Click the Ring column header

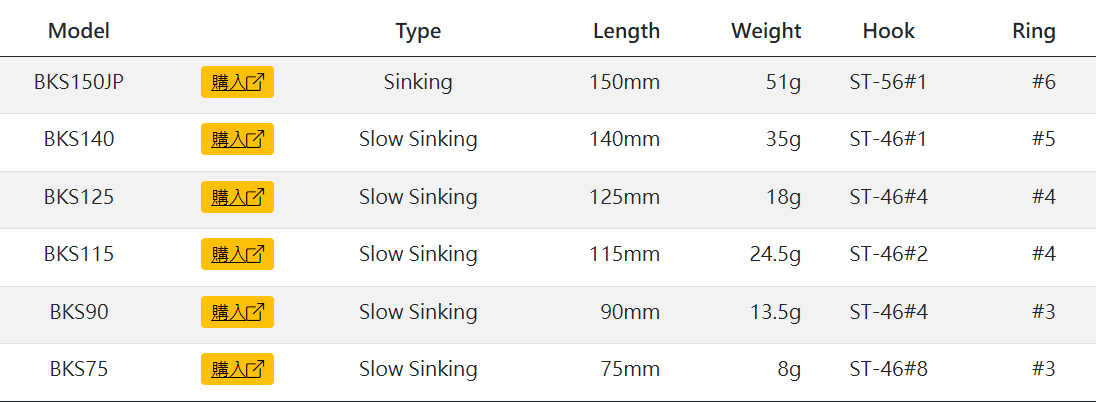[x=1033, y=31]
